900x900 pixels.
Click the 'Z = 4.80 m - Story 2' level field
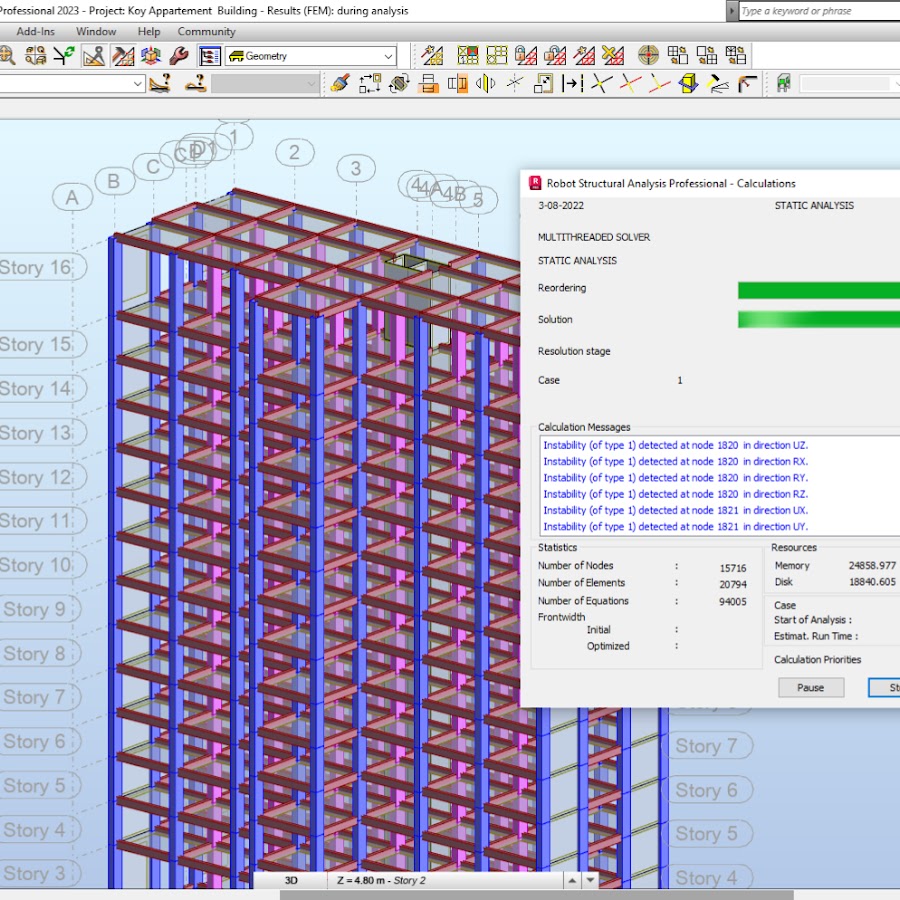click(x=445, y=880)
